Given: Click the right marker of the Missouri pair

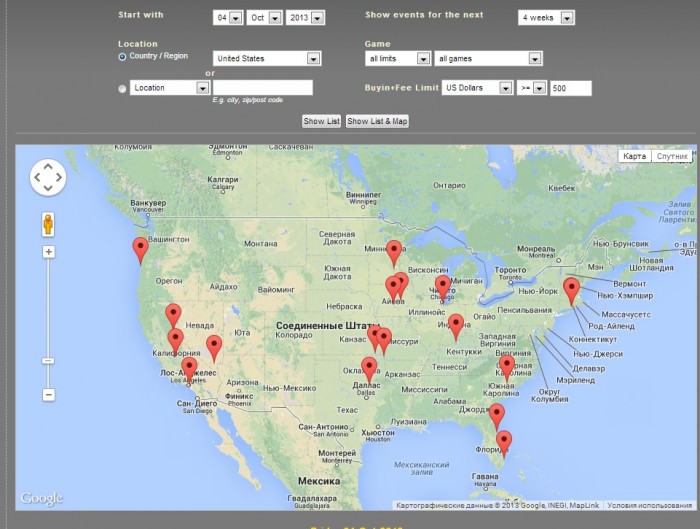Looking at the screenshot, I should (384, 342).
